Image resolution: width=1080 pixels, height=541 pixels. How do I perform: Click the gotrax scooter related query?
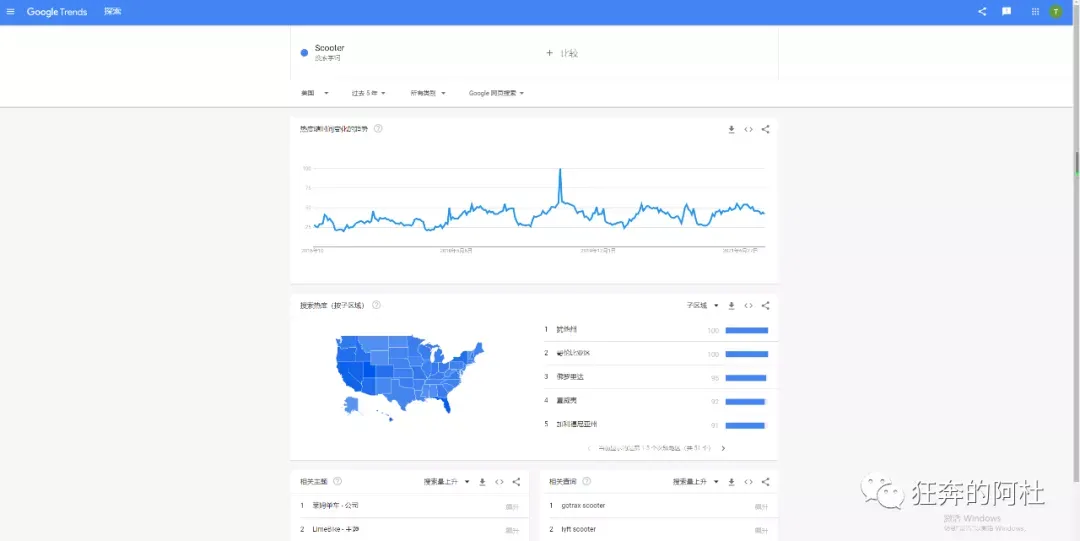coord(583,506)
